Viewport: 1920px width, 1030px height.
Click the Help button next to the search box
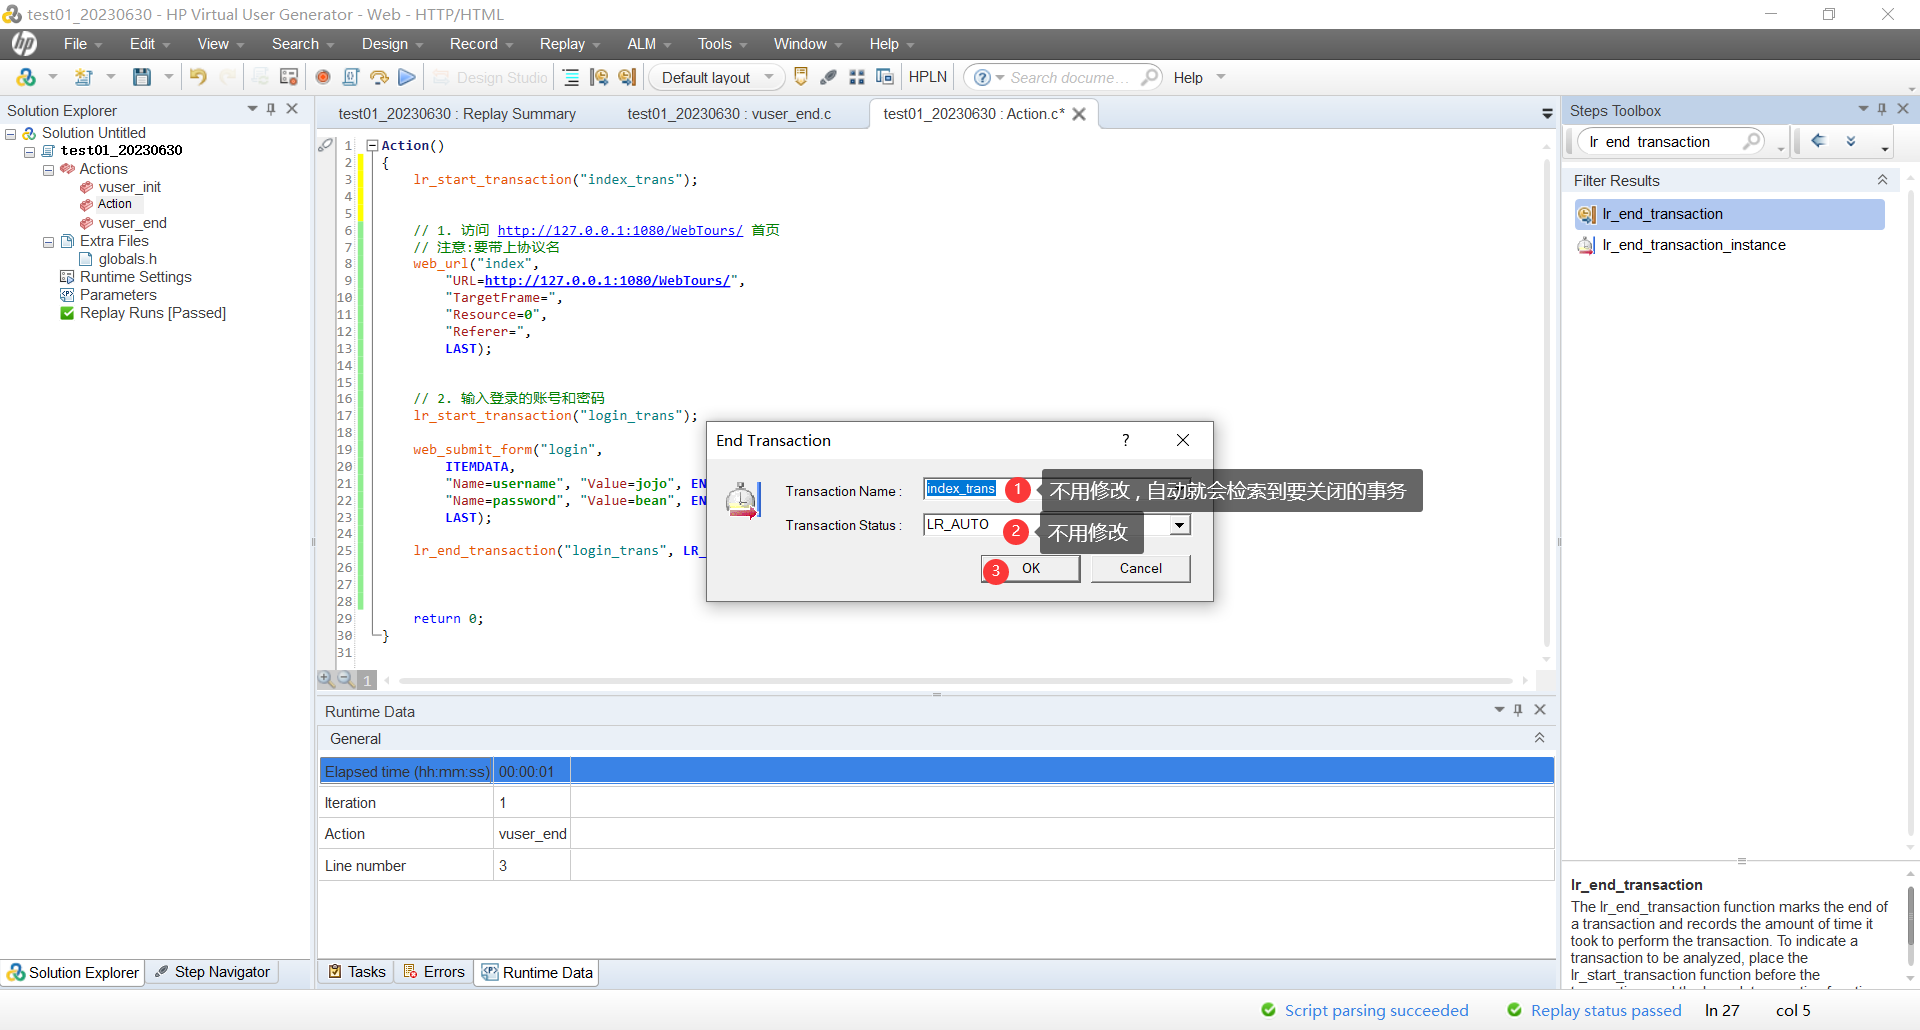point(1188,77)
